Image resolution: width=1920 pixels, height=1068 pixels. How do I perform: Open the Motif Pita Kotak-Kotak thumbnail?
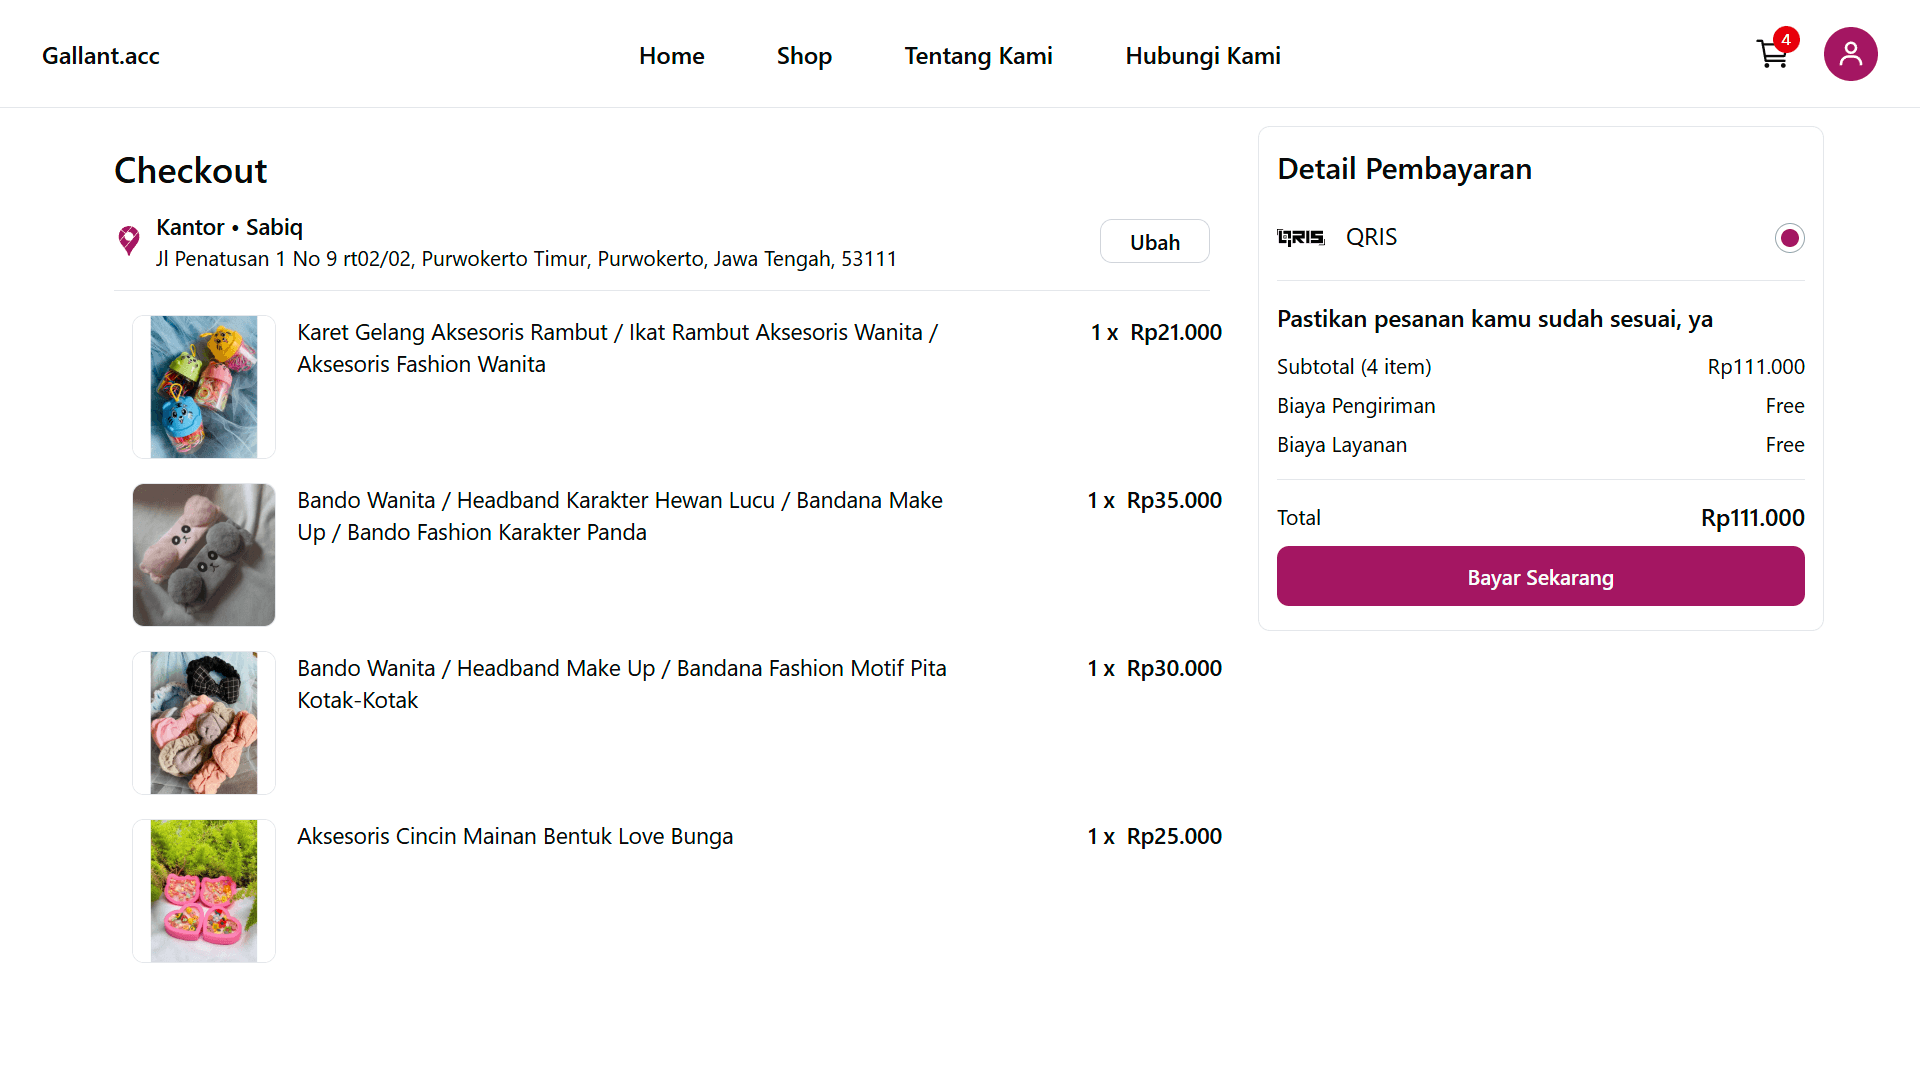tap(204, 723)
